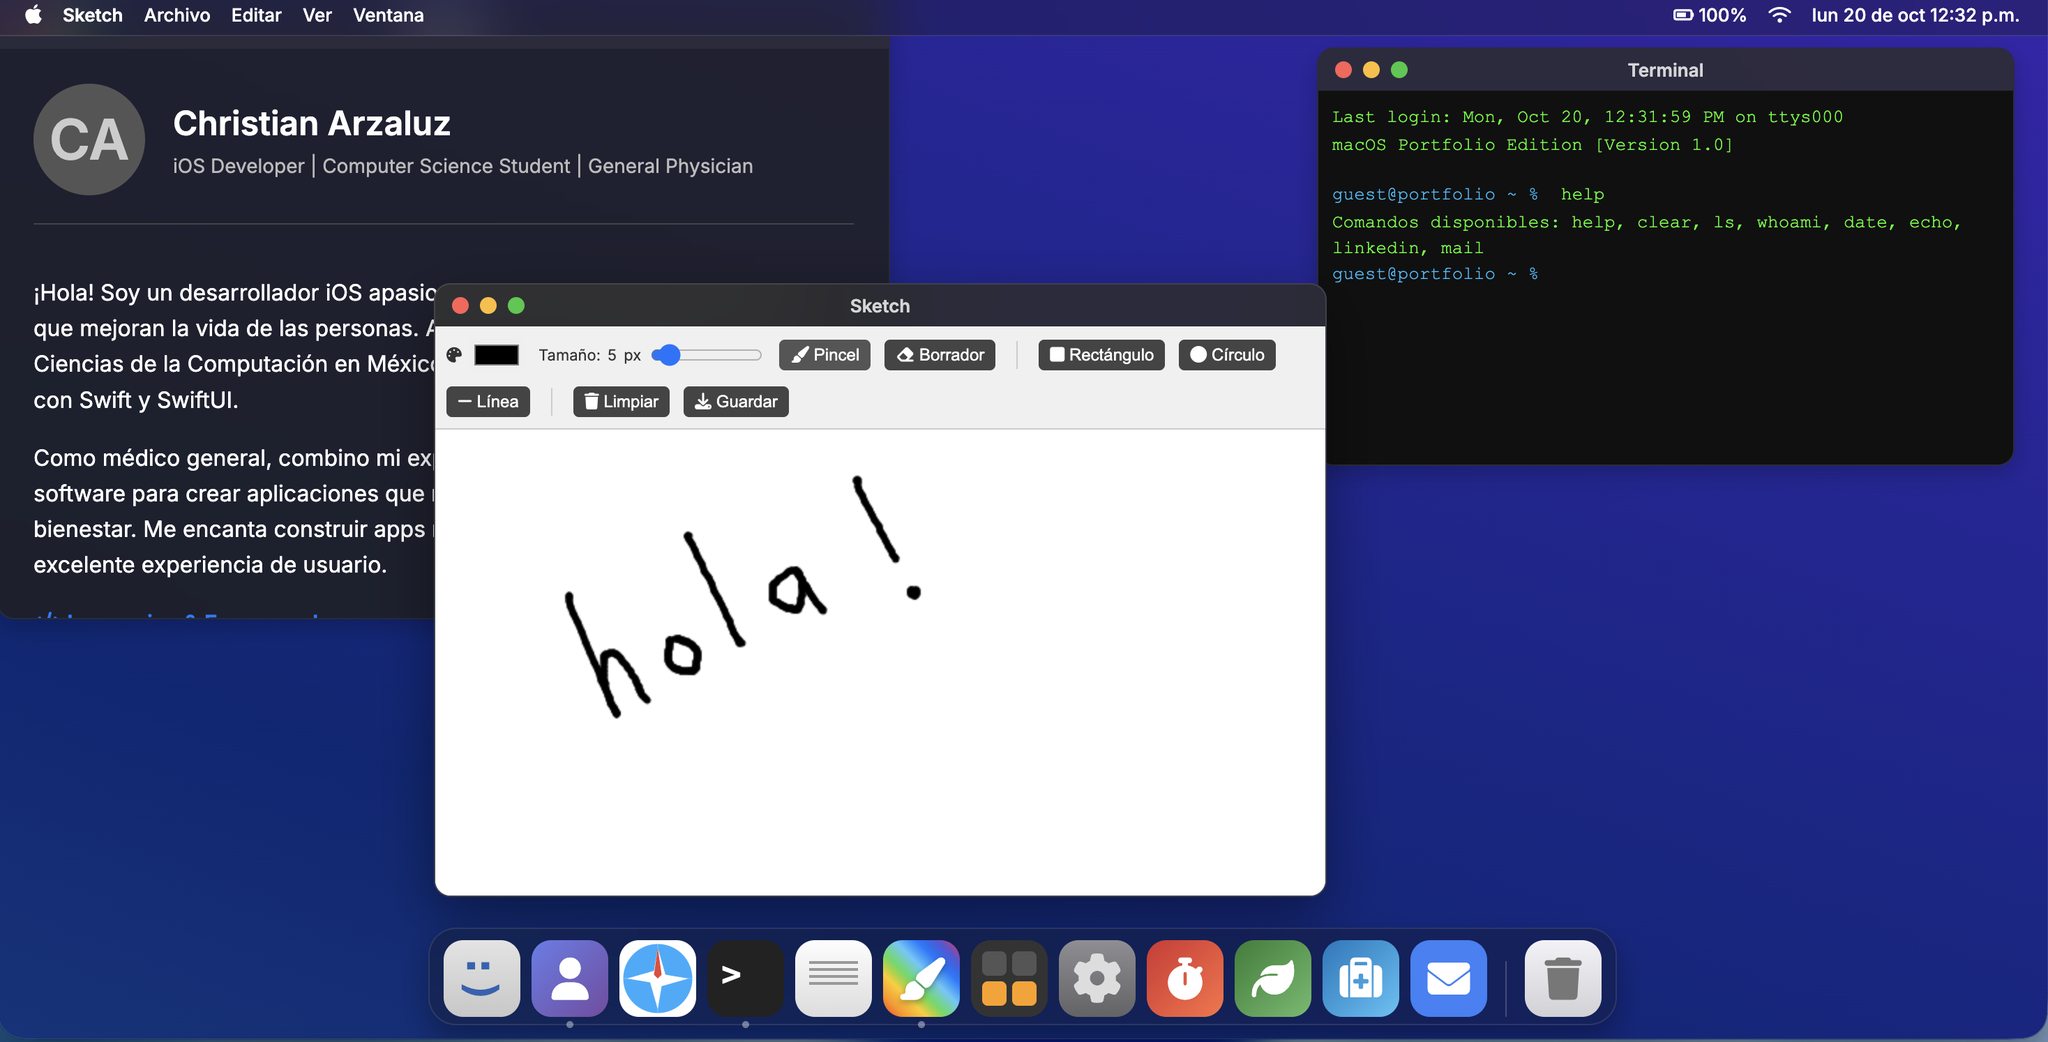Open the red stopwatch dock app
Viewport: 2048px width, 1042px height.
pyautogui.click(x=1185, y=978)
